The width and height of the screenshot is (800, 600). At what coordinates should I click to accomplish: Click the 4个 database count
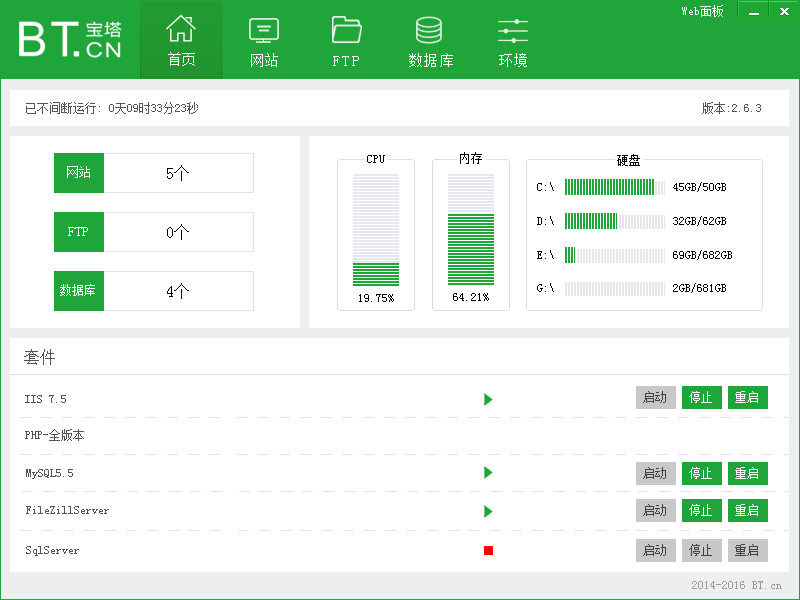178,291
